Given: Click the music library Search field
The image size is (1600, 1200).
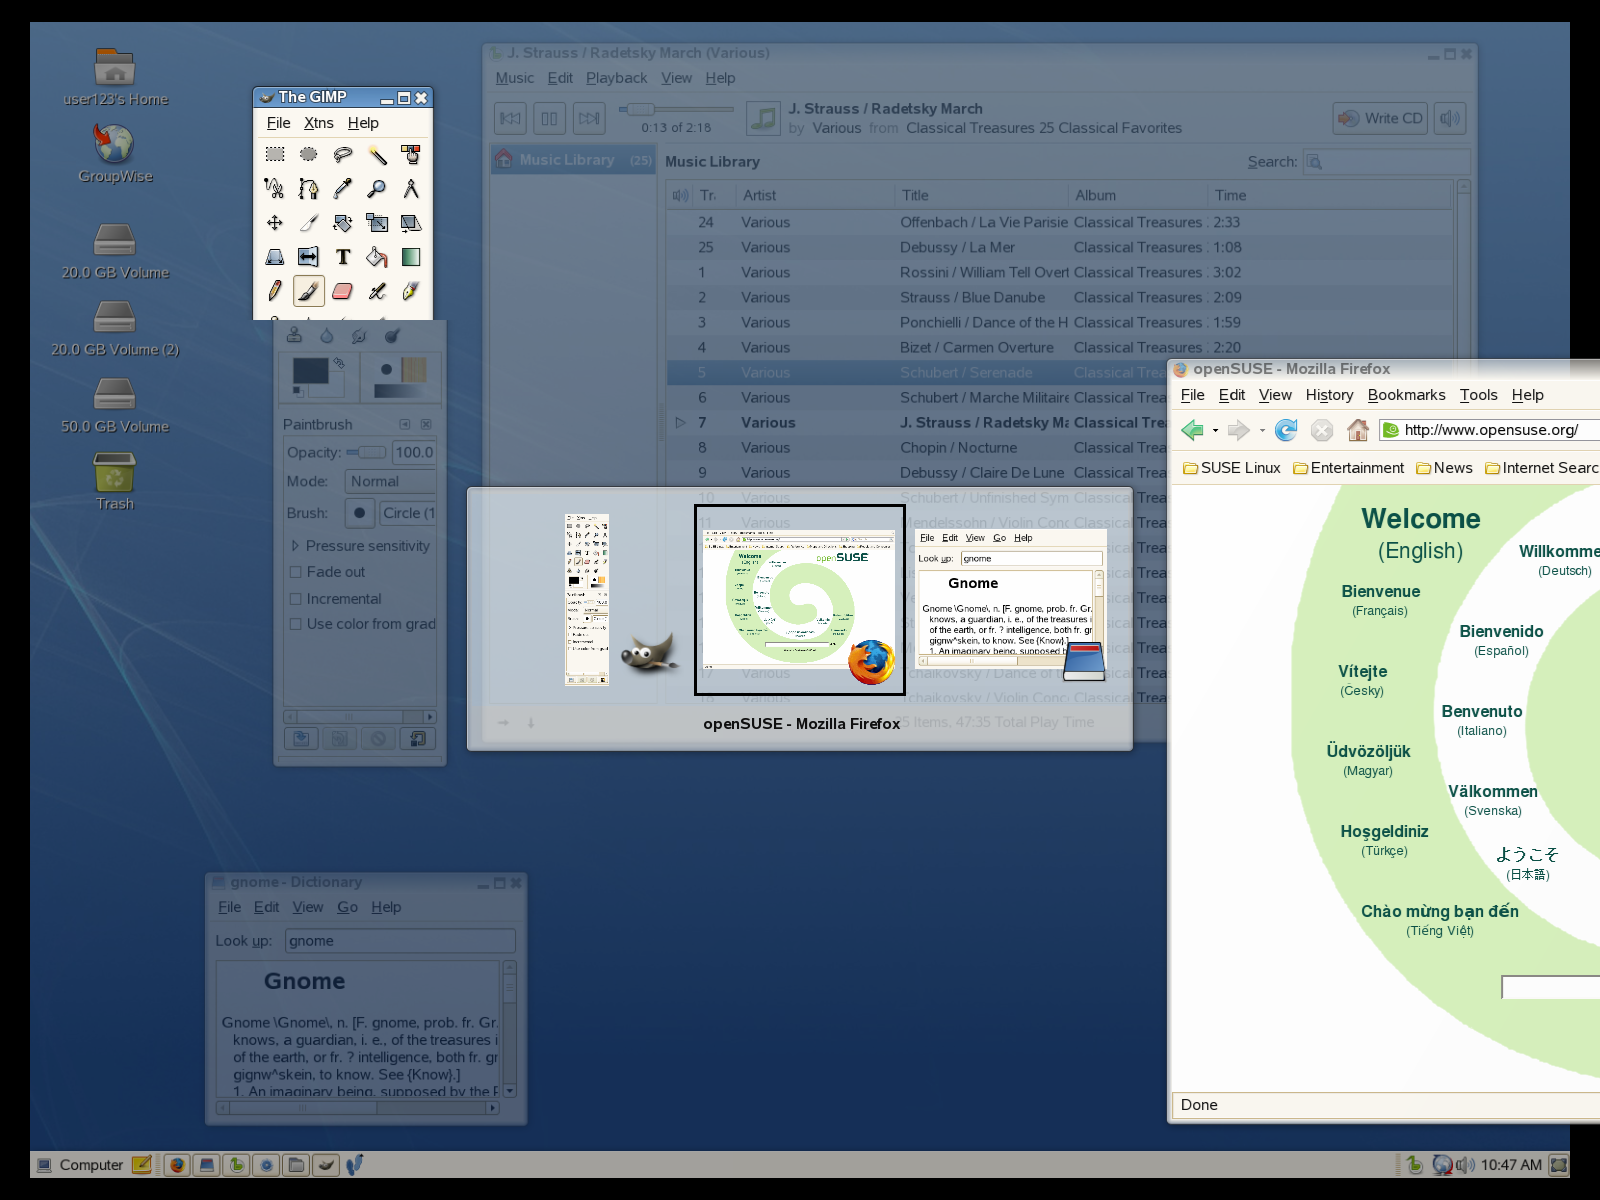Looking at the screenshot, I should tap(1387, 162).
